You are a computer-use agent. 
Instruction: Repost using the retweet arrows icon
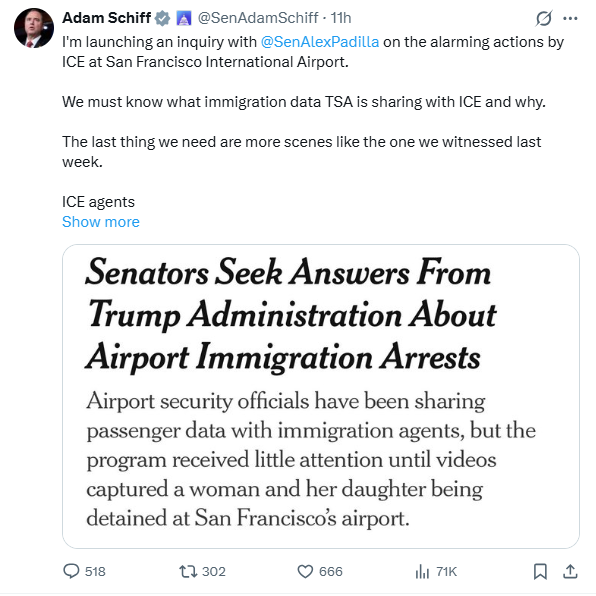(188, 571)
